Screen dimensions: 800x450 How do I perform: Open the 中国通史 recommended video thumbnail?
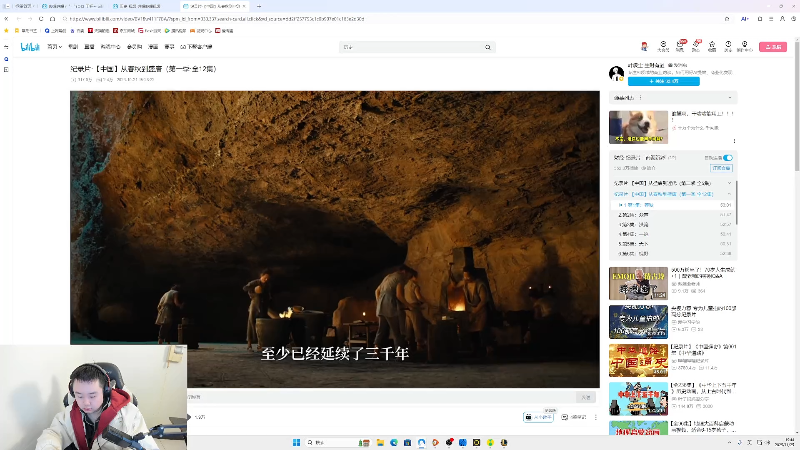(638, 360)
